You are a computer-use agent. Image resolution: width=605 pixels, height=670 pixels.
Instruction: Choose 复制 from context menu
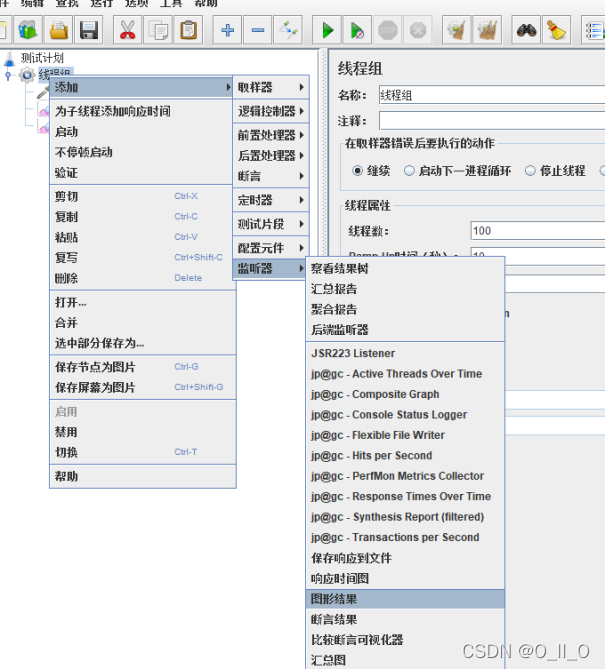(x=143, y=217)
